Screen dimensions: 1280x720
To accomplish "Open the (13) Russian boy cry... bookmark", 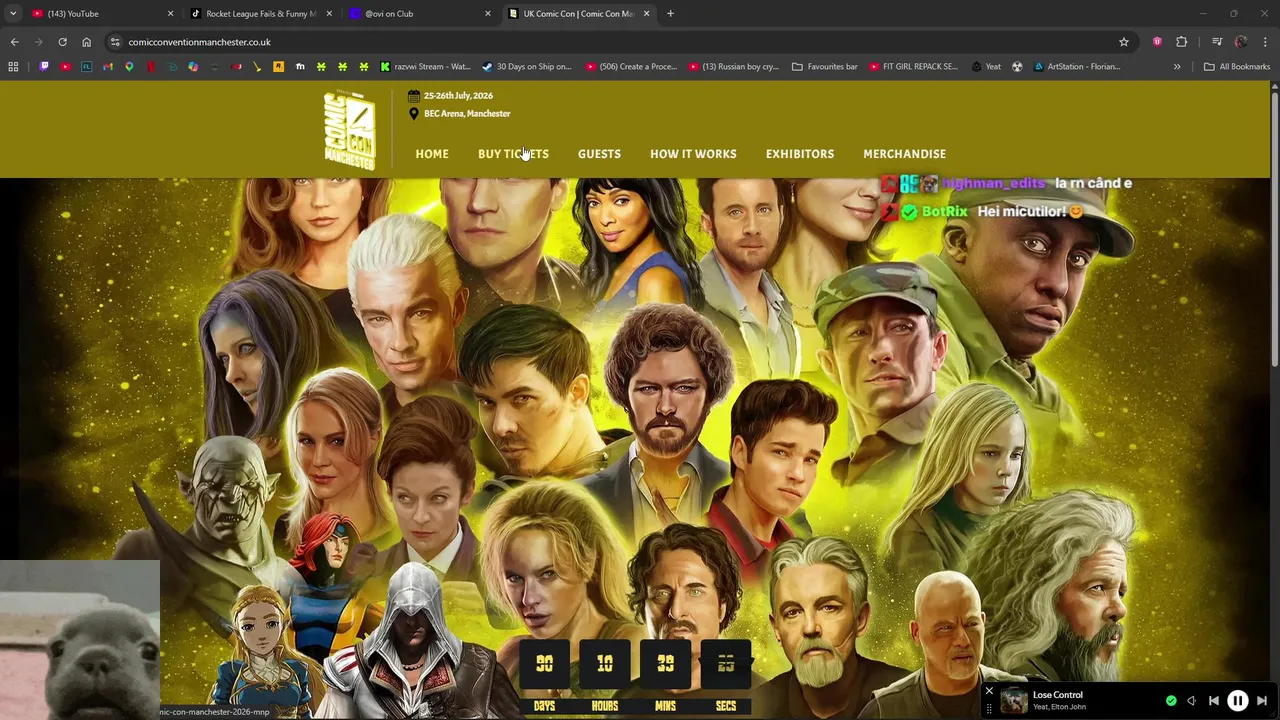I will (x=734, y=67).
